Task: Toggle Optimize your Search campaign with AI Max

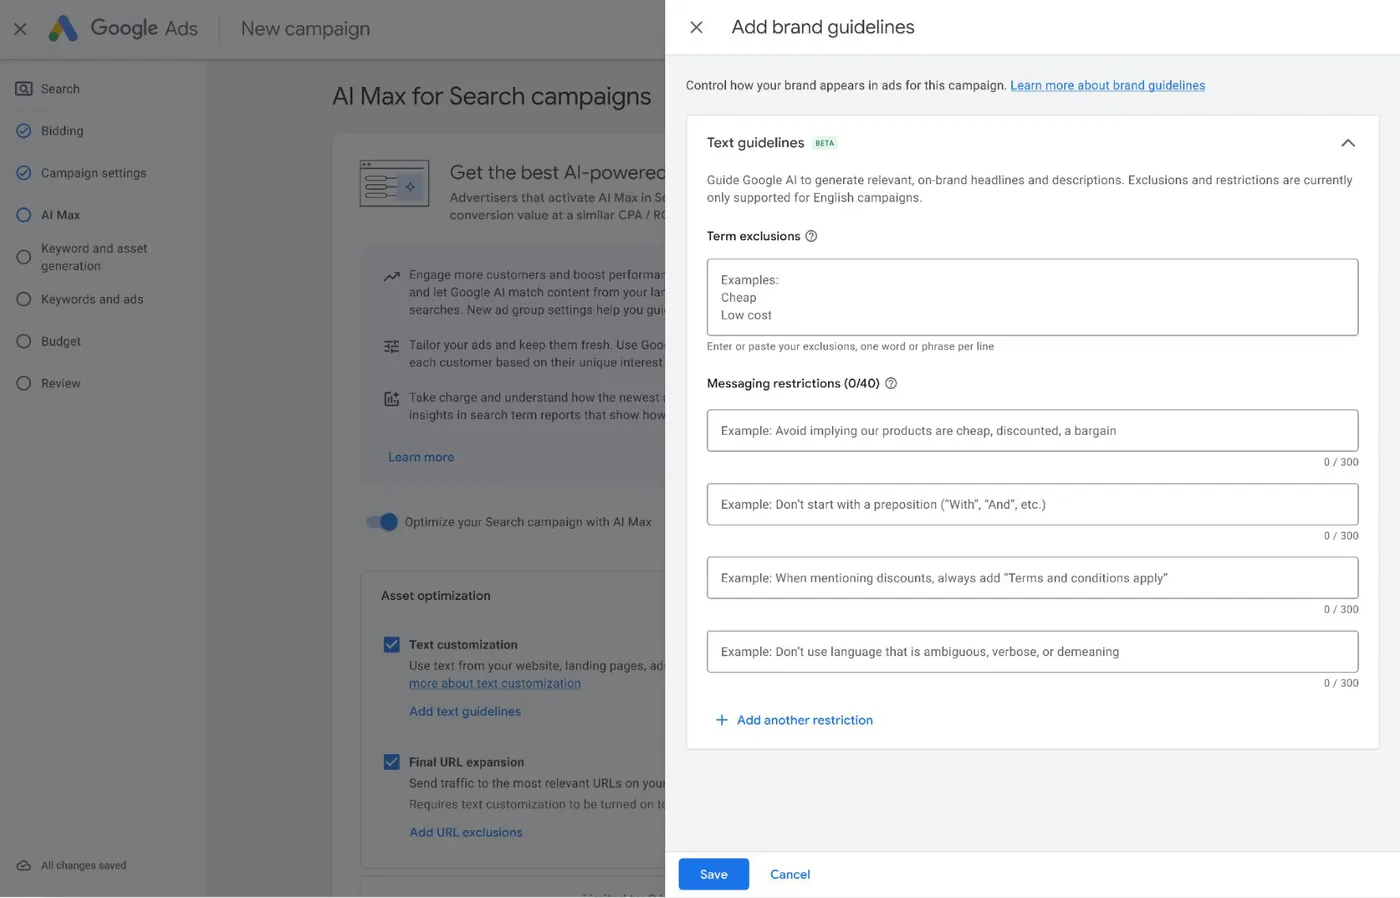Action: (382, 522)
